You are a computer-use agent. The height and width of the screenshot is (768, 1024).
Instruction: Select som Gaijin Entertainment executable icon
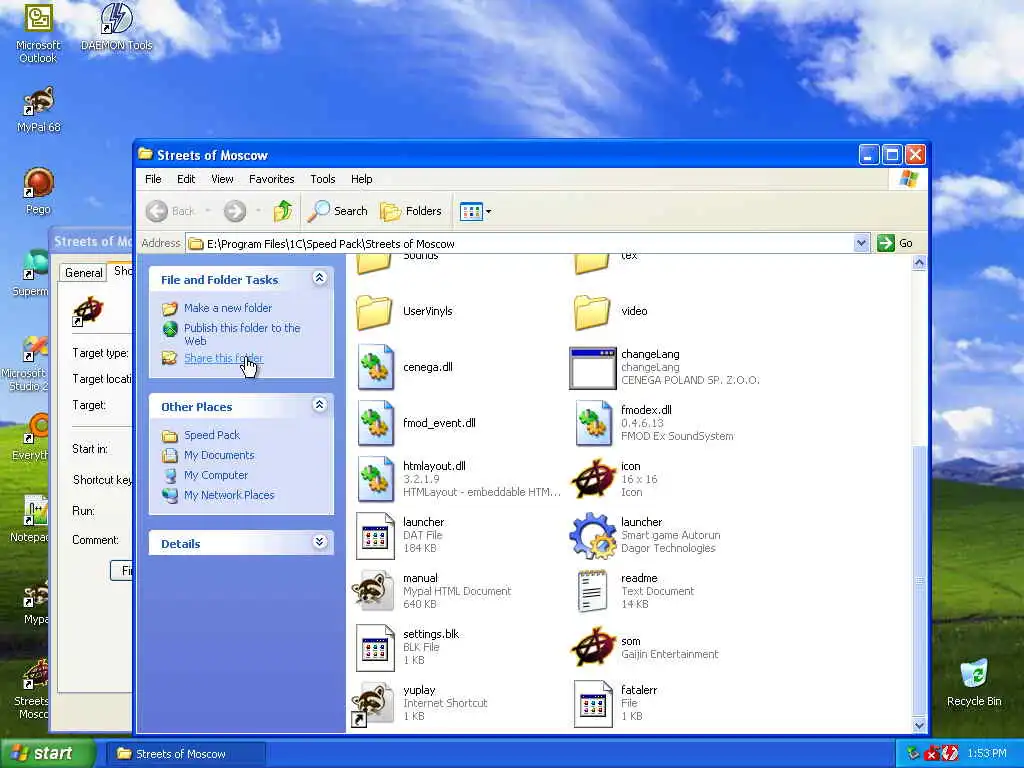593,647
